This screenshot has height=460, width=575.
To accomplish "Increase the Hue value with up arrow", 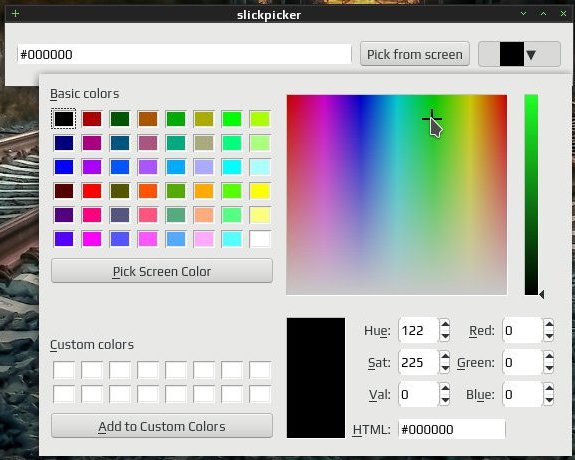I will [445, 324].
